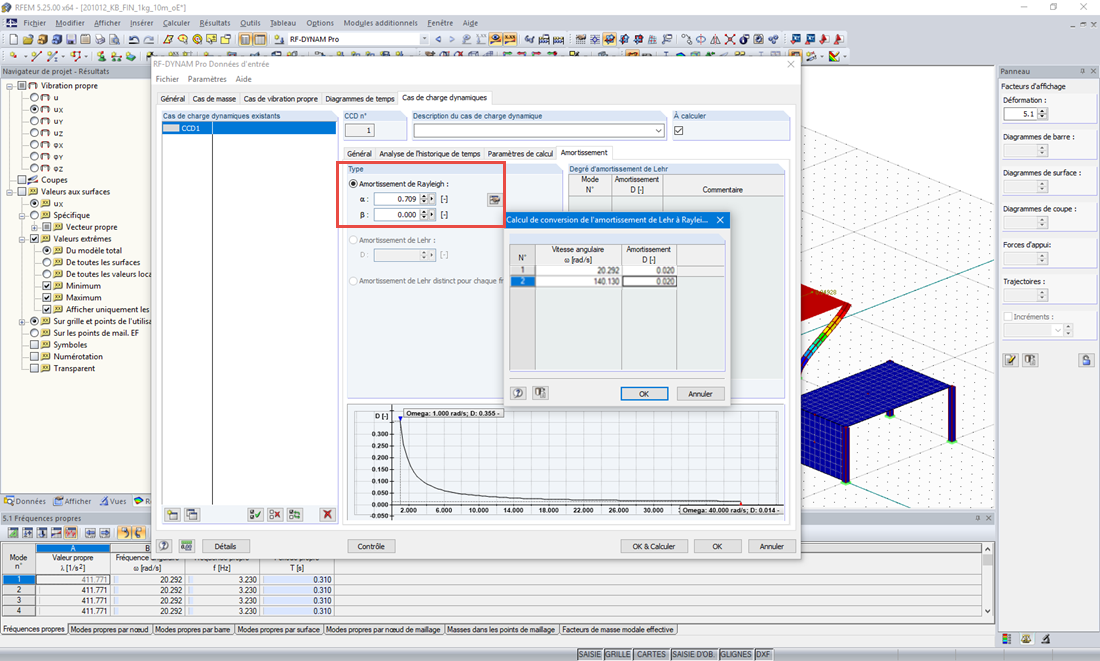Select Lehr distinct pour chaque radio
The height and width of the screenshot is (661, 1100).
tap(354, 281)
